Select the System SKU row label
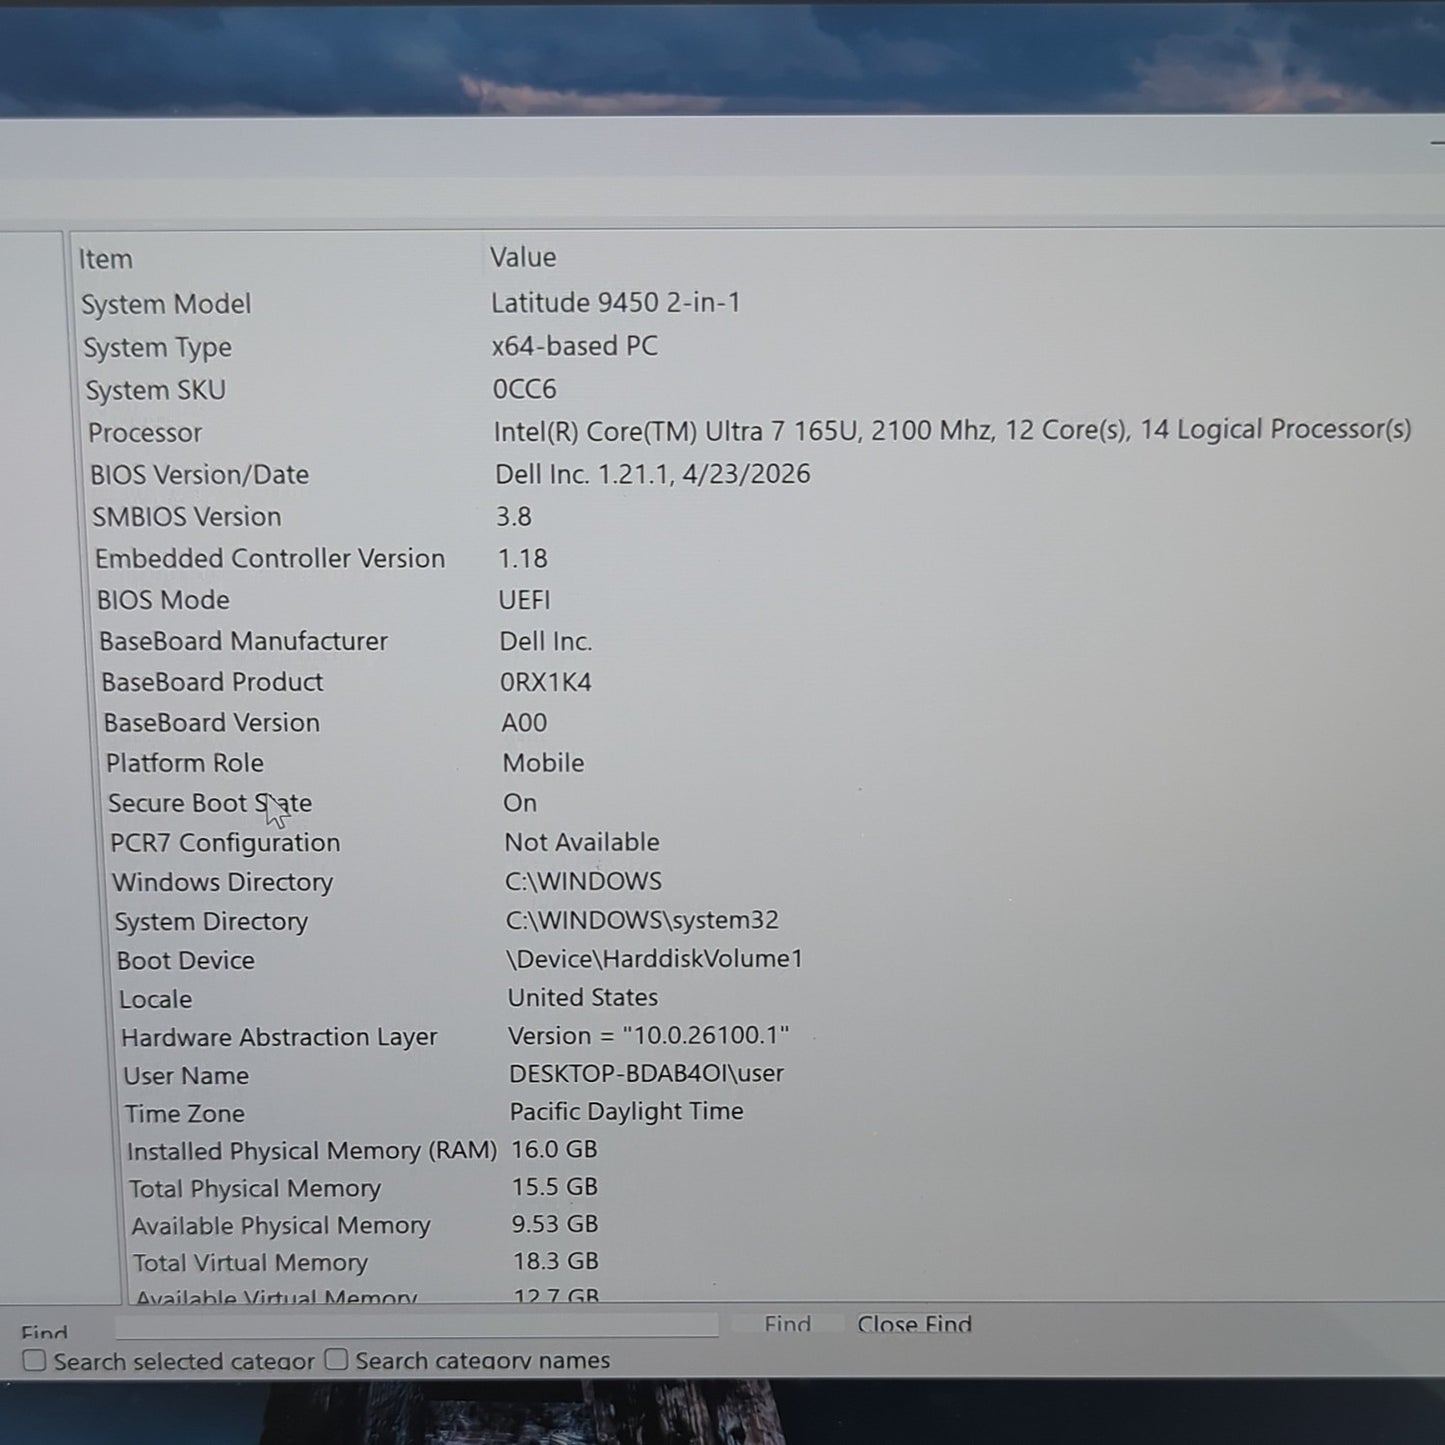The height and width of the screenshot is (1445, 1445). (x=156, y=390)
